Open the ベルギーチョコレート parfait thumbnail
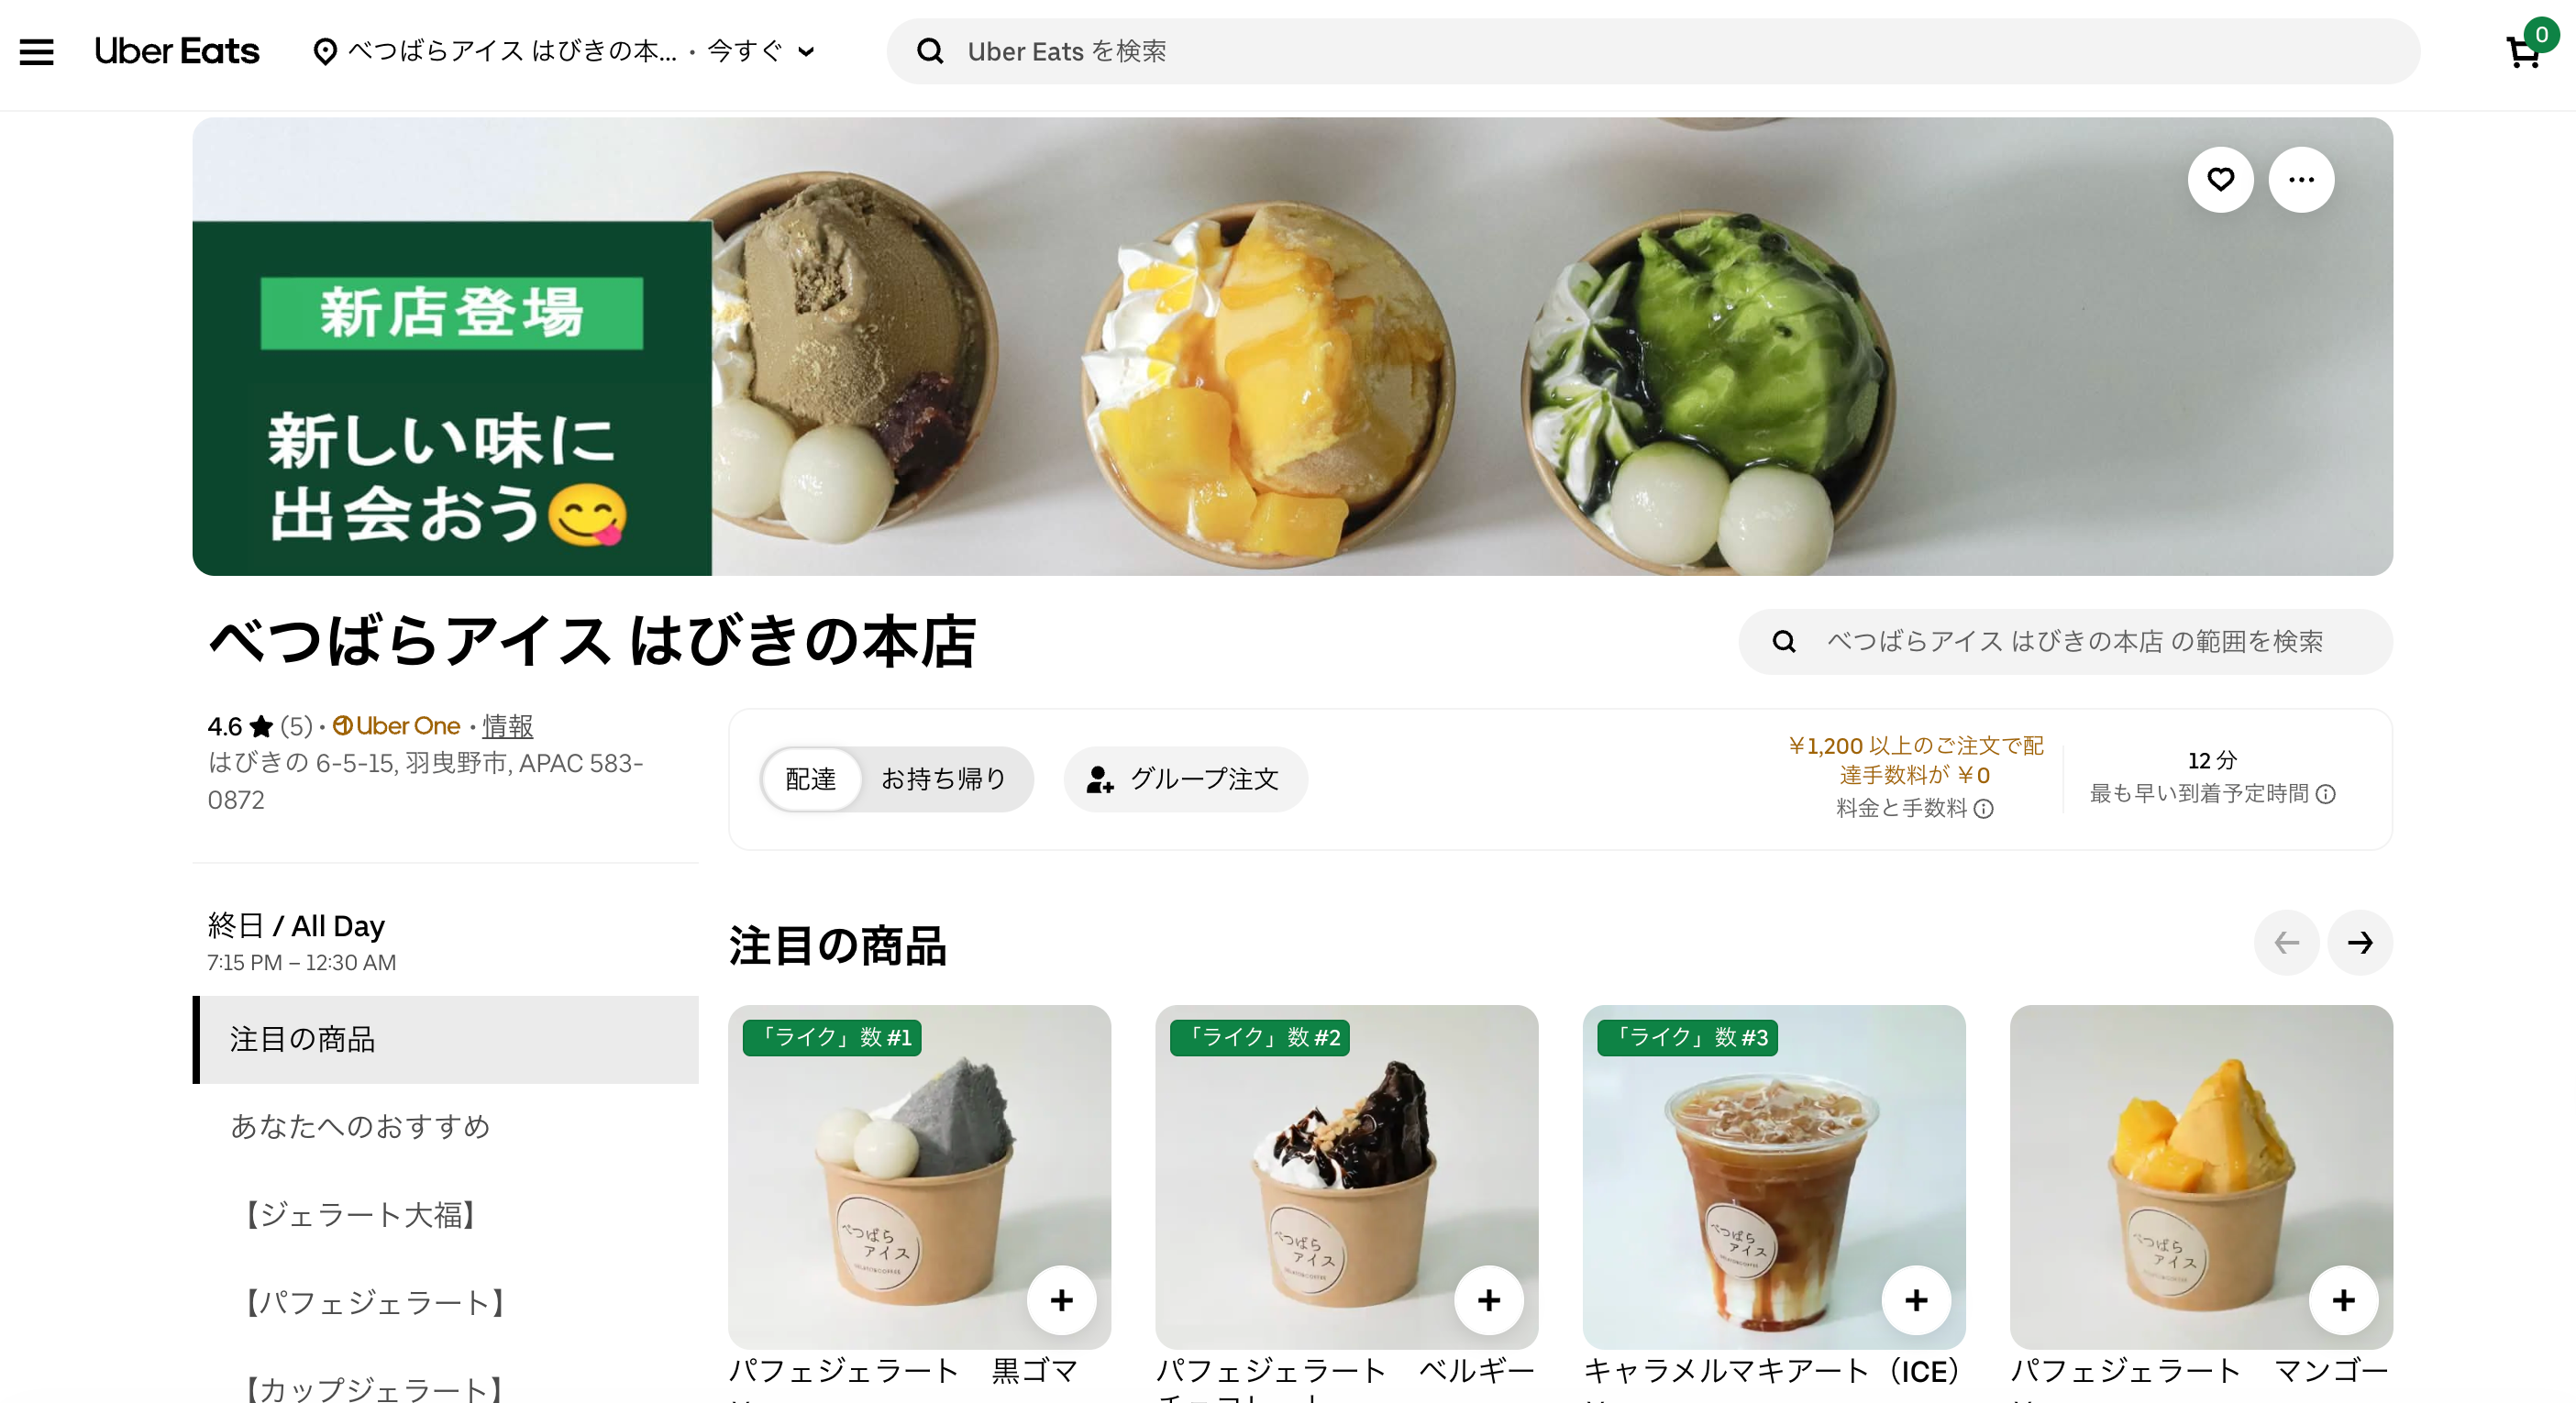 tap(1346, 1176)
